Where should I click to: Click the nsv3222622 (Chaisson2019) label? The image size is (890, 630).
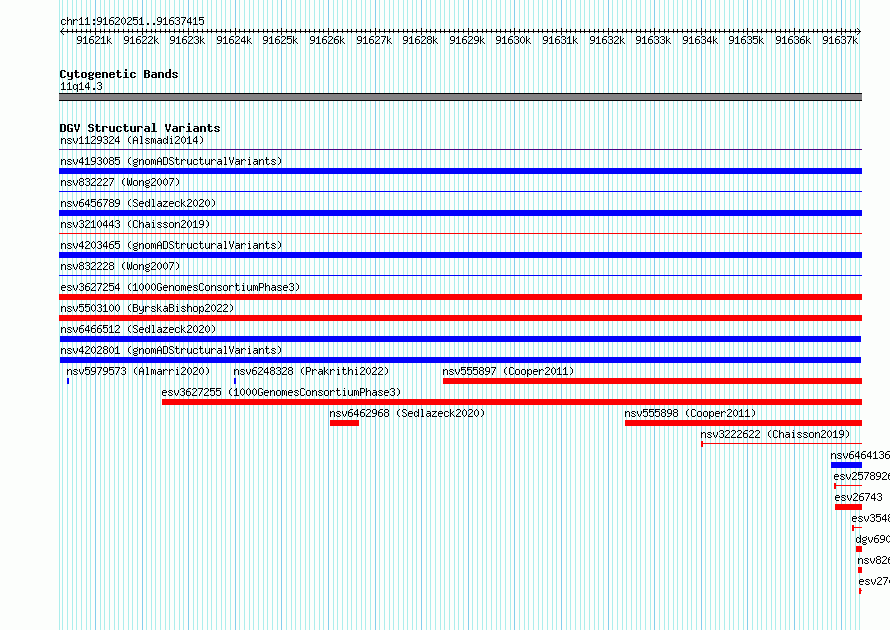775,434
